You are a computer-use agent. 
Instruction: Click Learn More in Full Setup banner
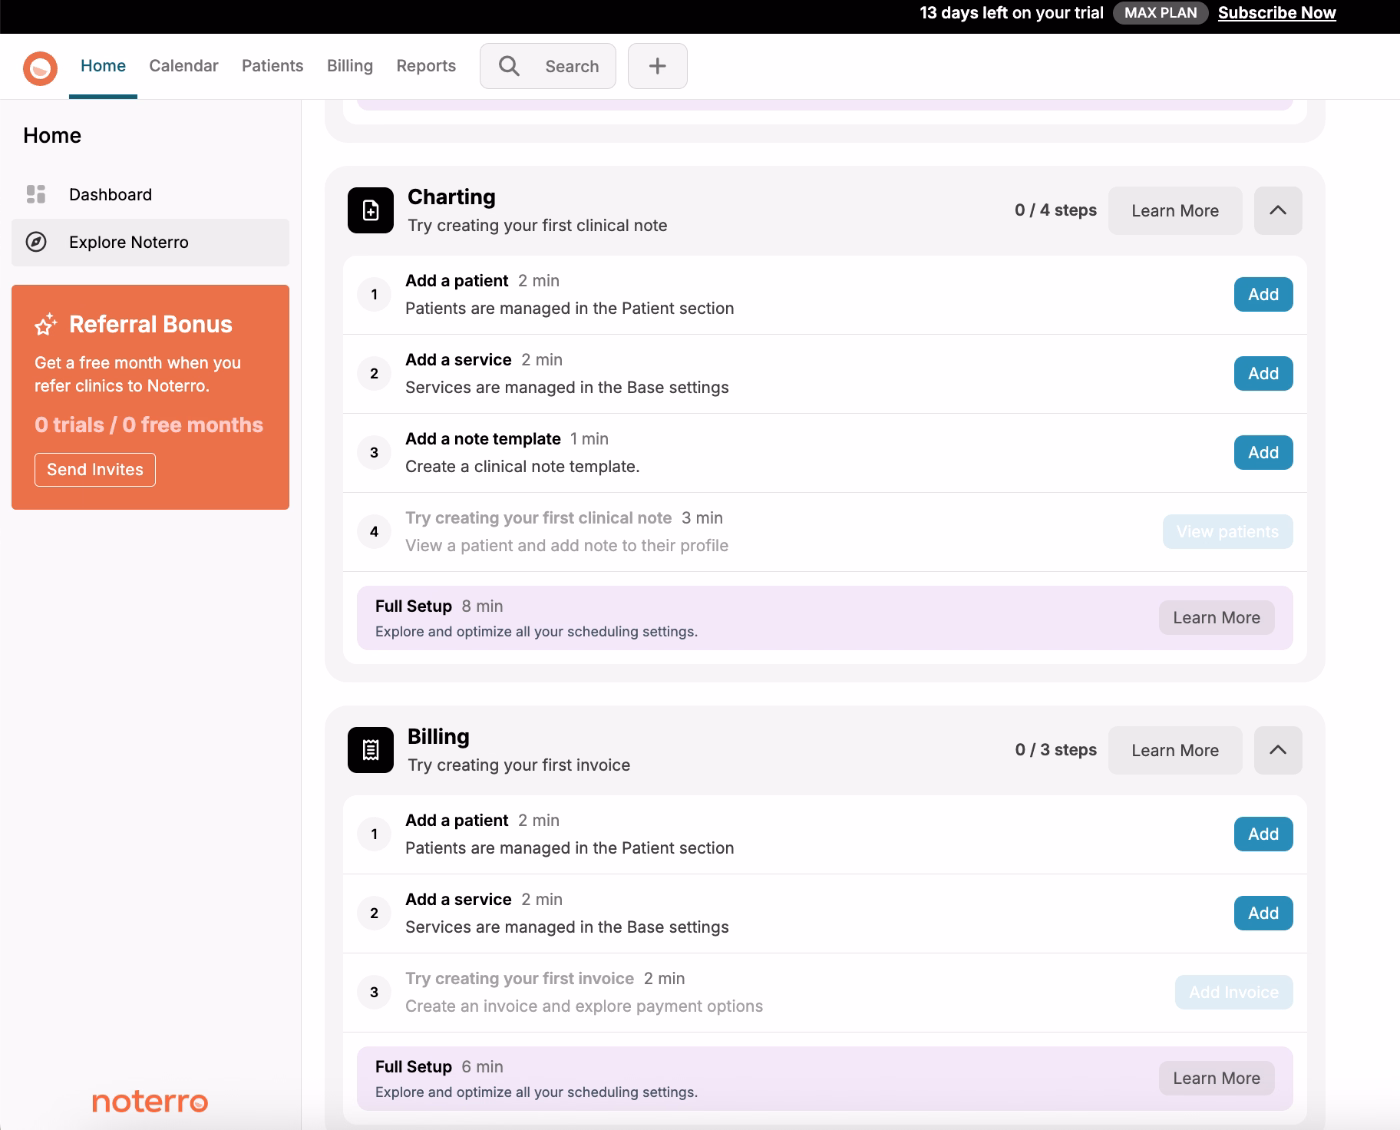[1216, 617]
